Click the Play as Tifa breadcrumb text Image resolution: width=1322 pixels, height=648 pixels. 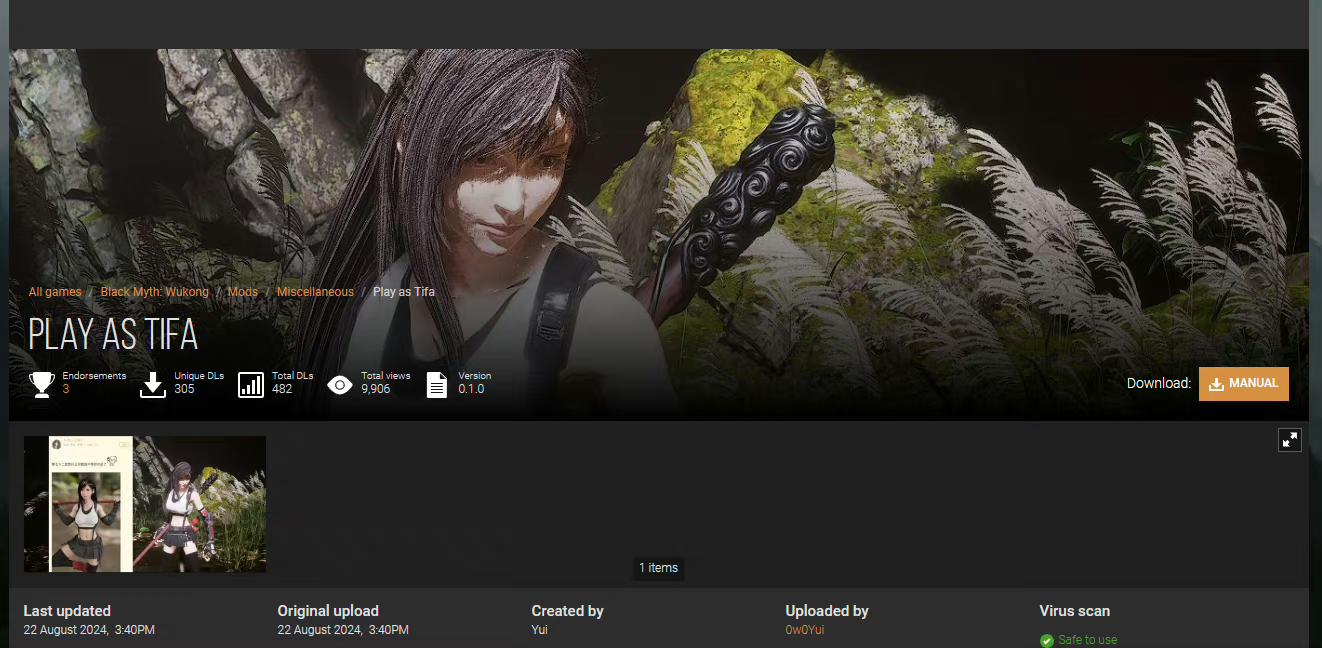click(404, 292)
